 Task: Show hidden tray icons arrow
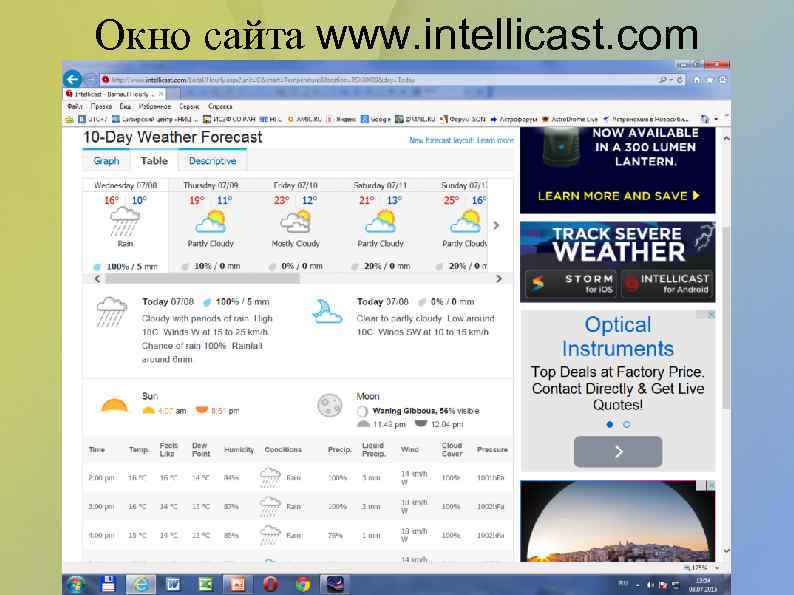(638, 585)
